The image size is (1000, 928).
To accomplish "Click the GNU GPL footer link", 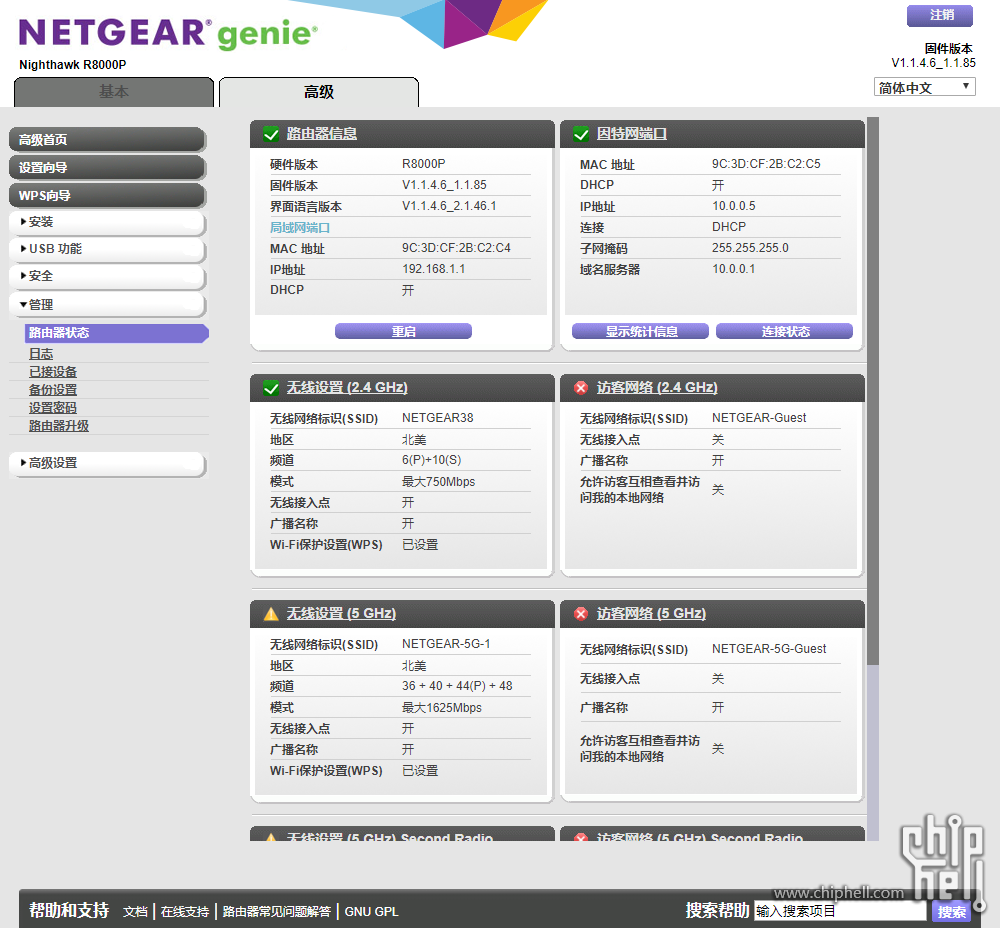I will [372, 912].
